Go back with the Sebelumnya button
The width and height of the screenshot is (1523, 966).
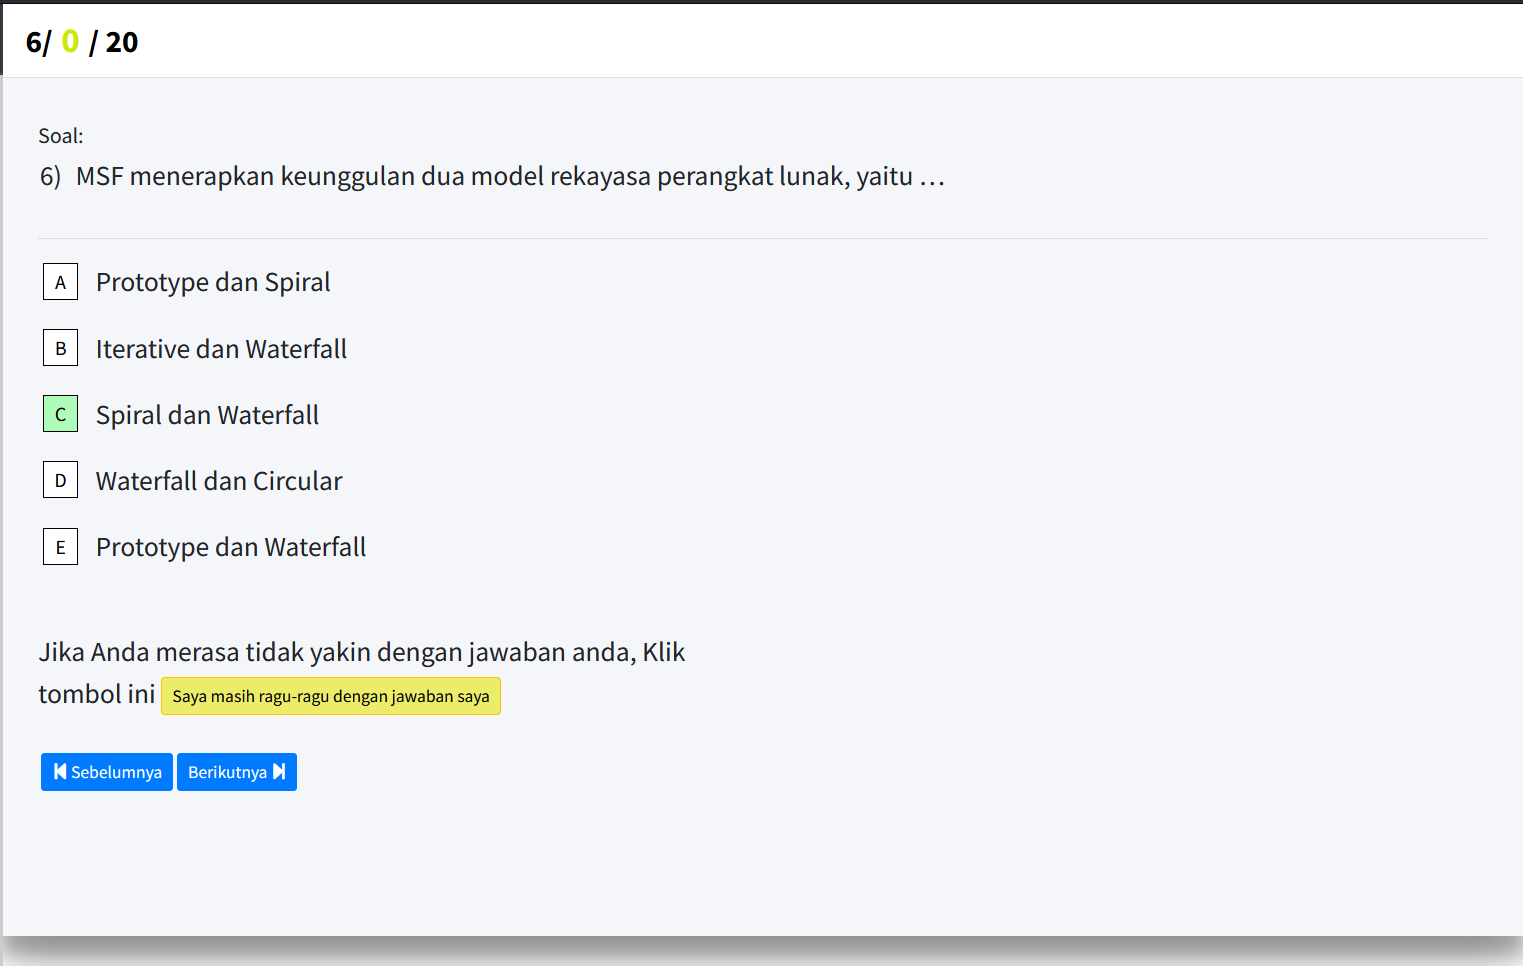107,772
